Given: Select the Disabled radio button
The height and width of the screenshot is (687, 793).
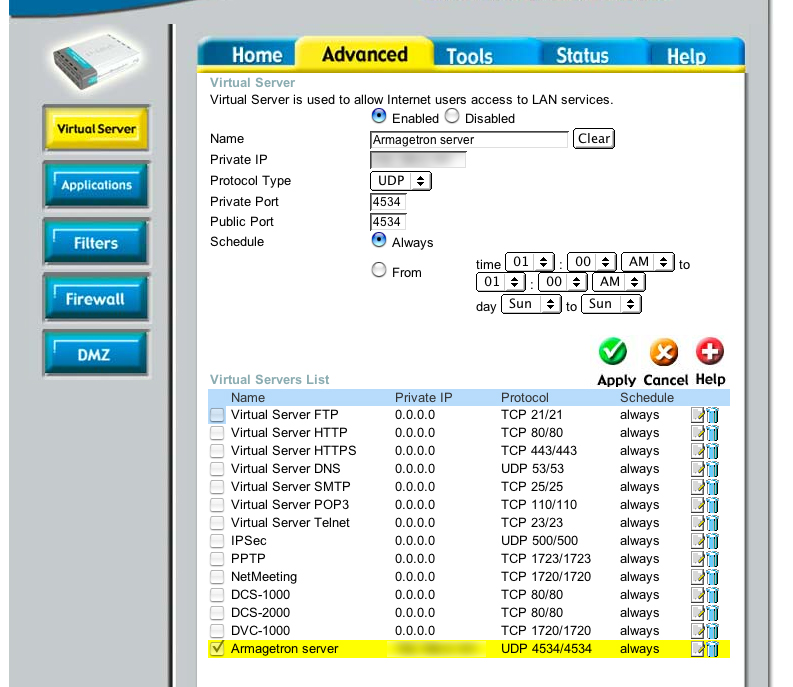Looking at the screenshot, I should pos(452,117).
